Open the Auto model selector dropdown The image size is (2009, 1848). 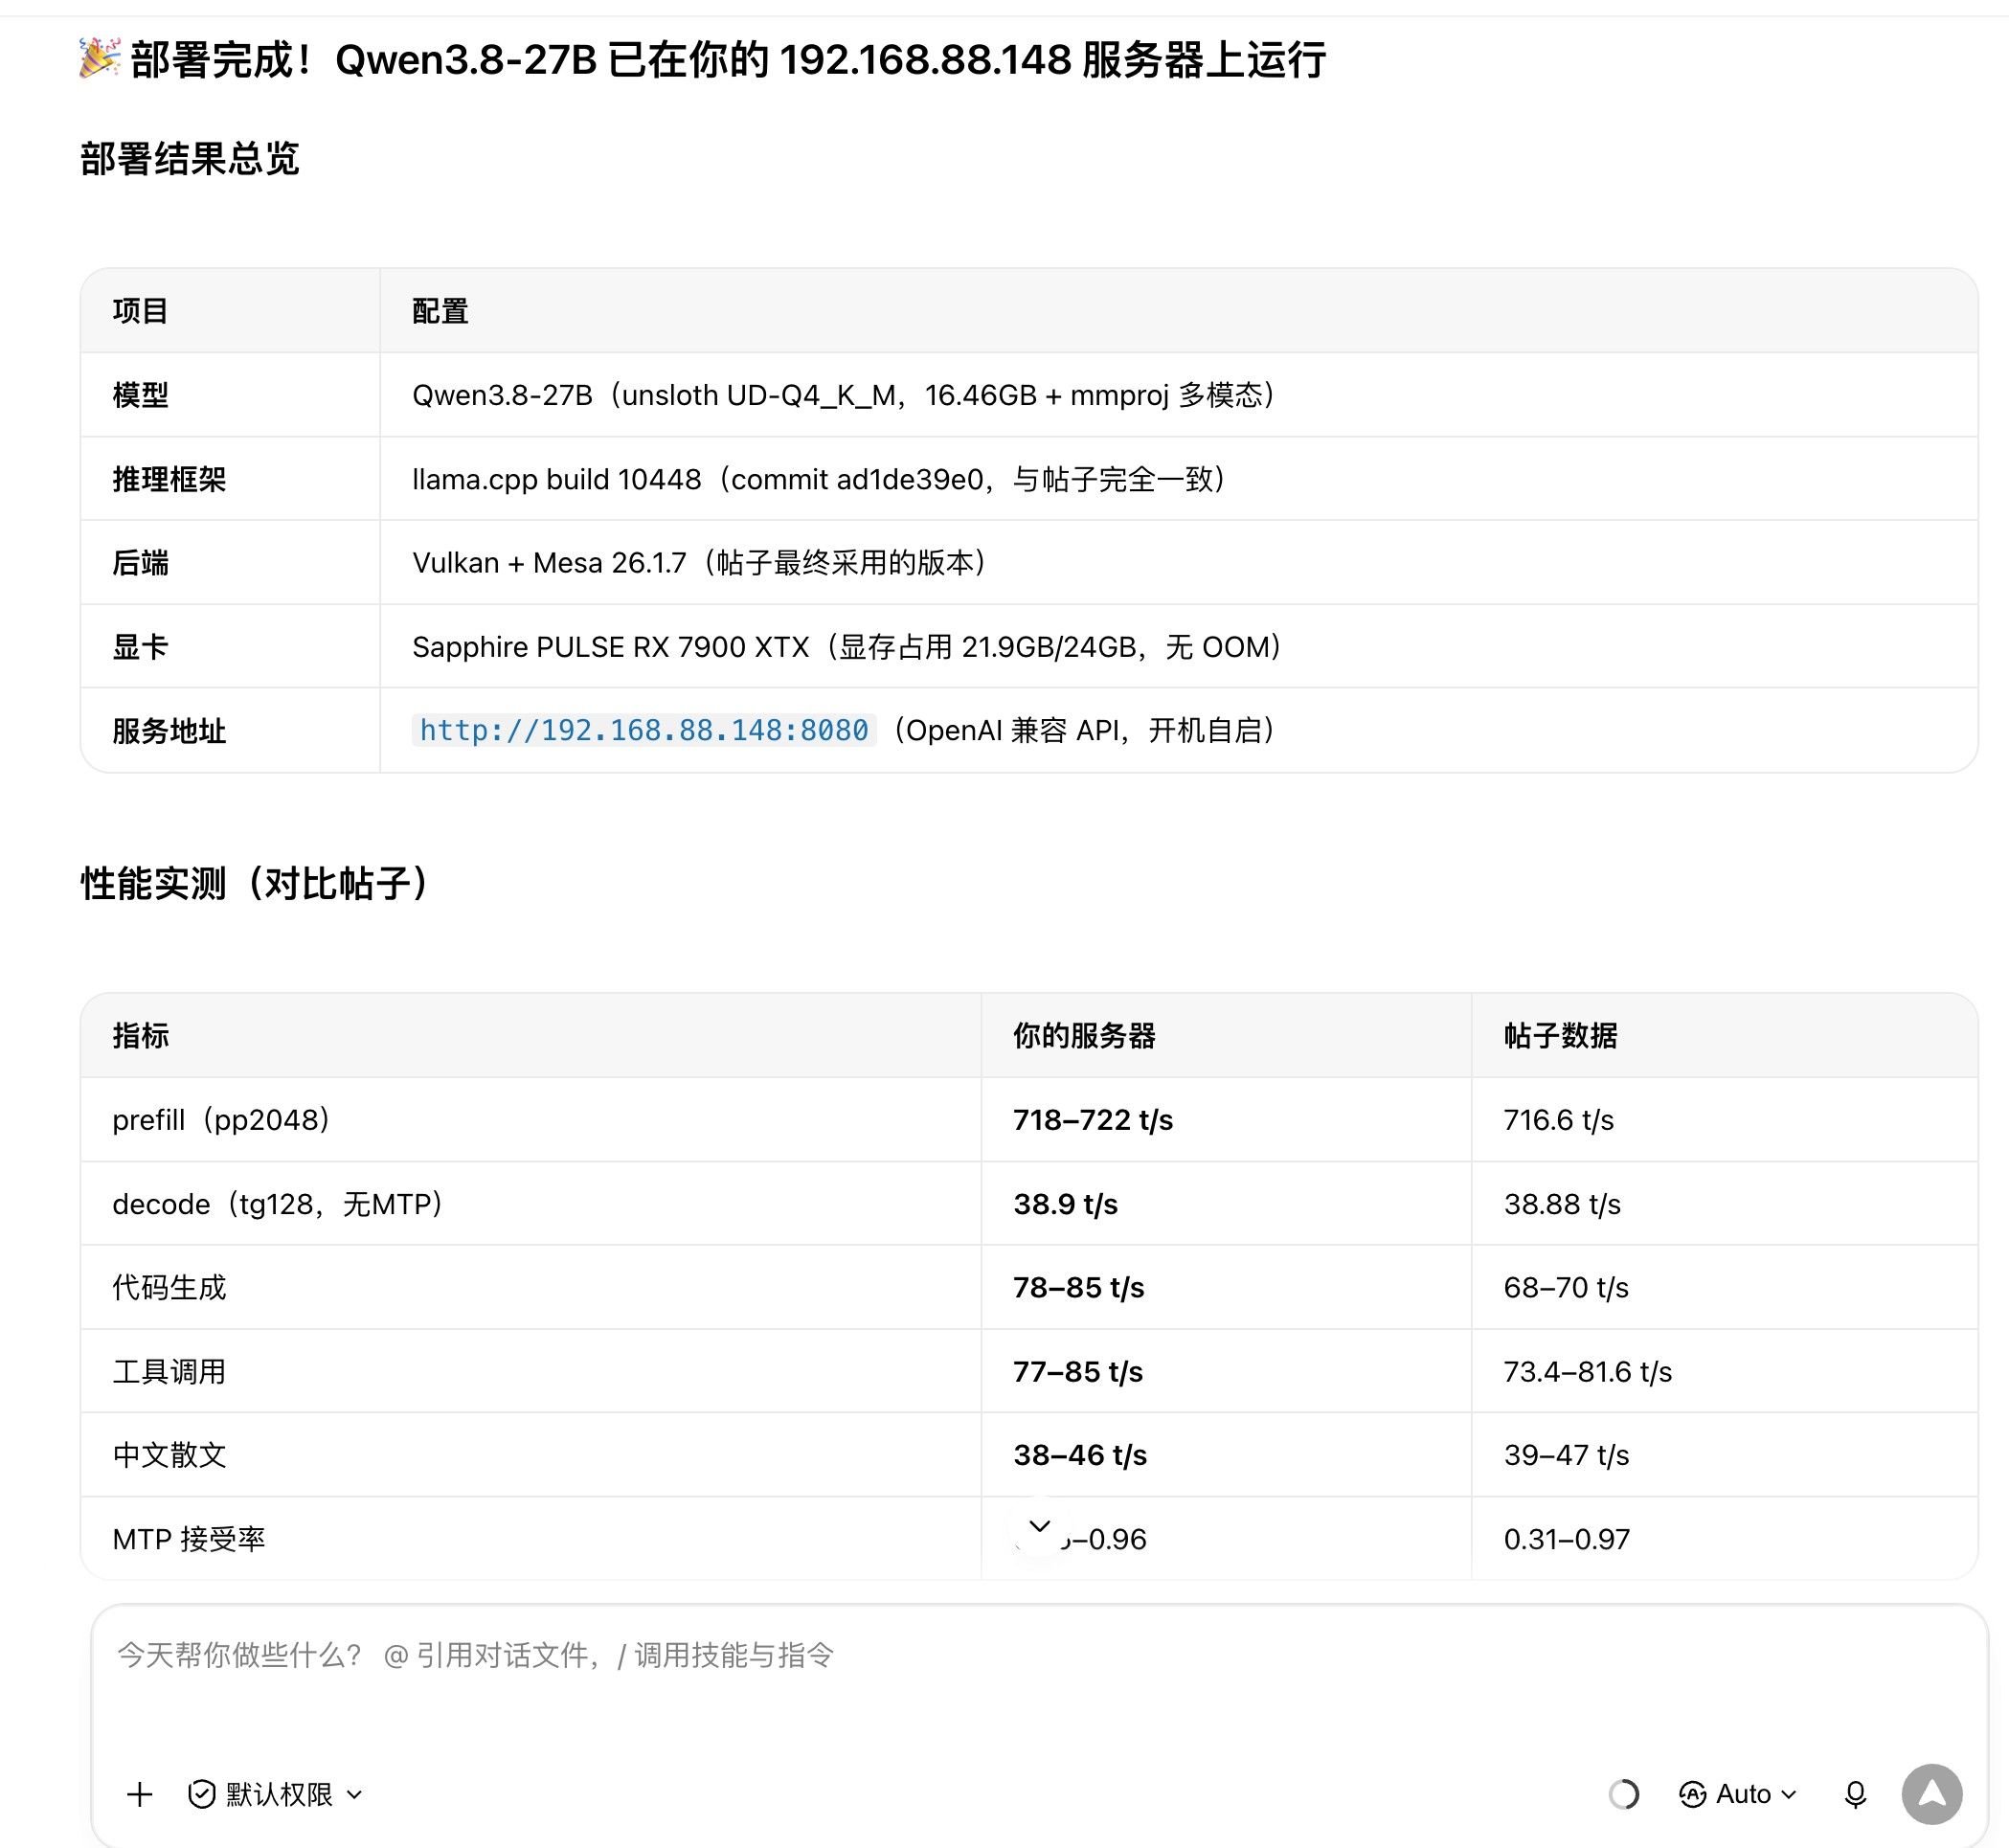1738,1794
